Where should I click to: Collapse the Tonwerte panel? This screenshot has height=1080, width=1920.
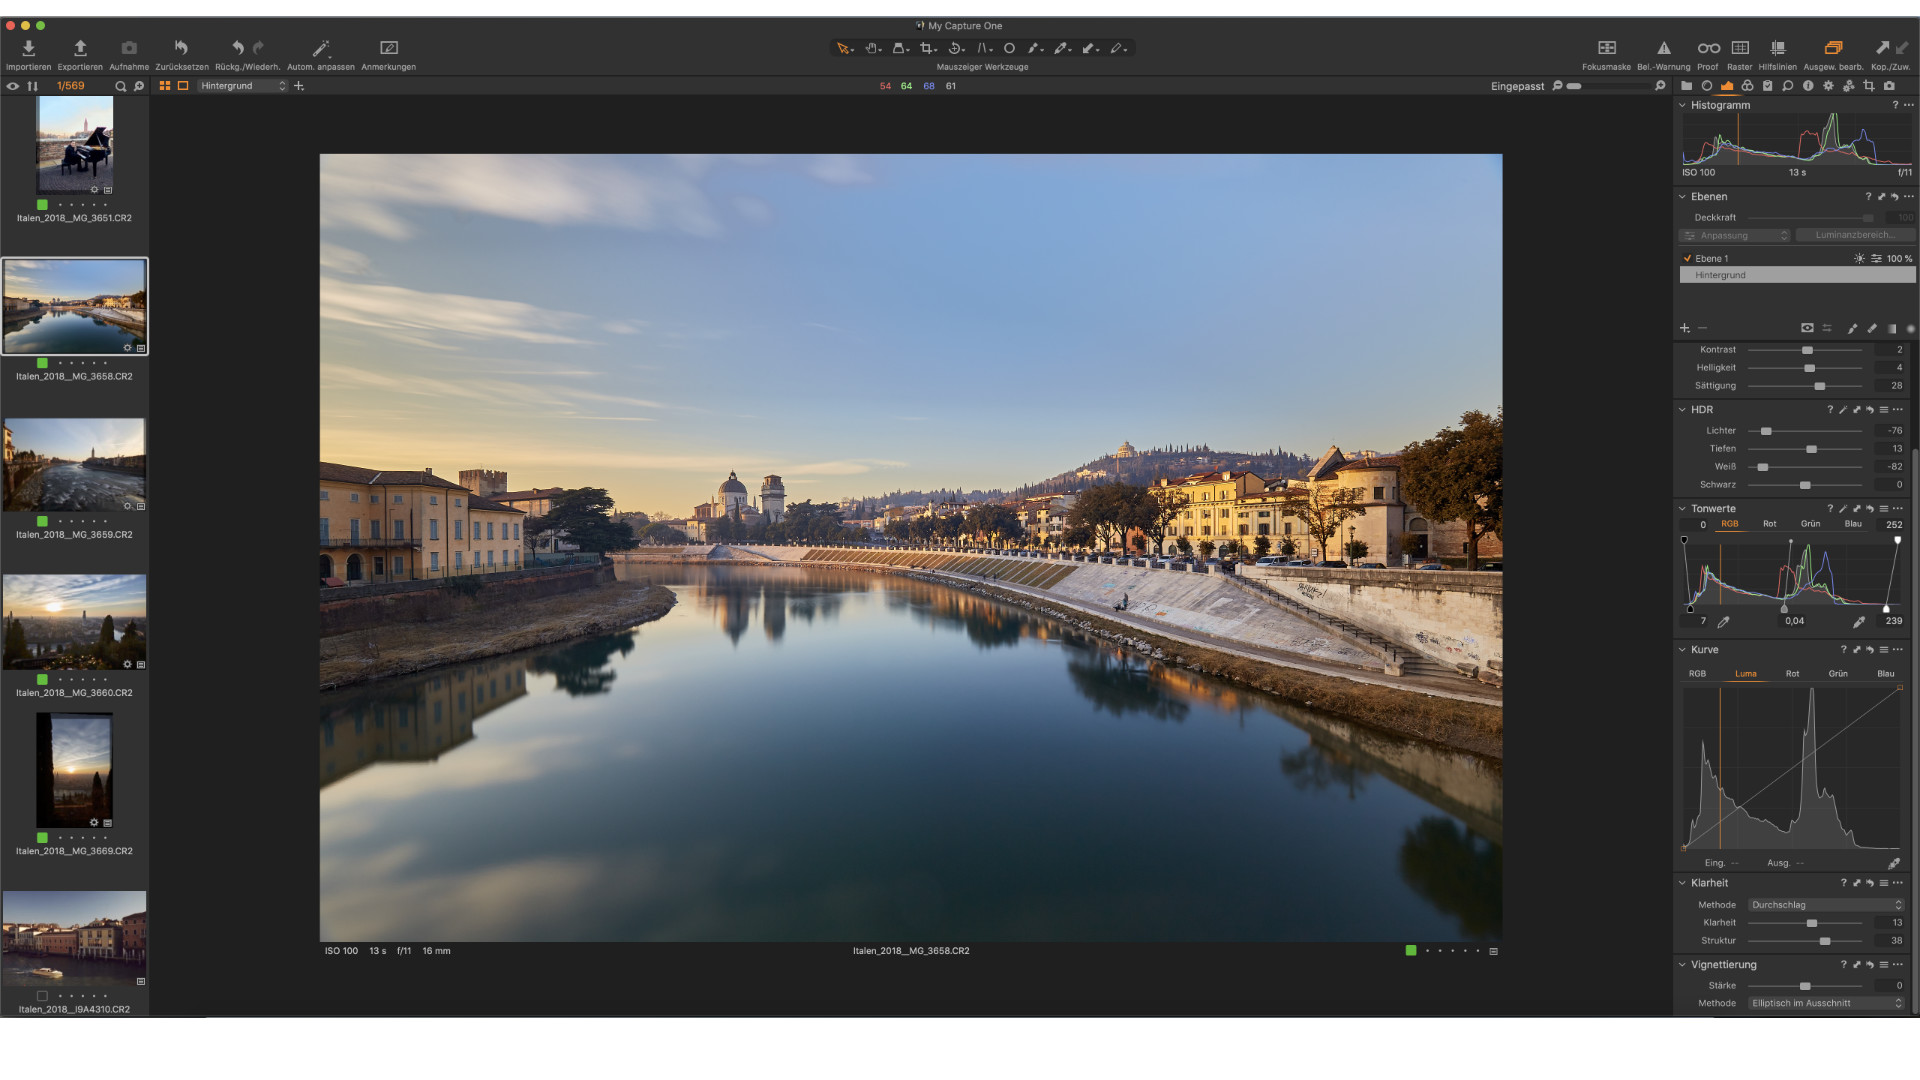pos(1682,509)
